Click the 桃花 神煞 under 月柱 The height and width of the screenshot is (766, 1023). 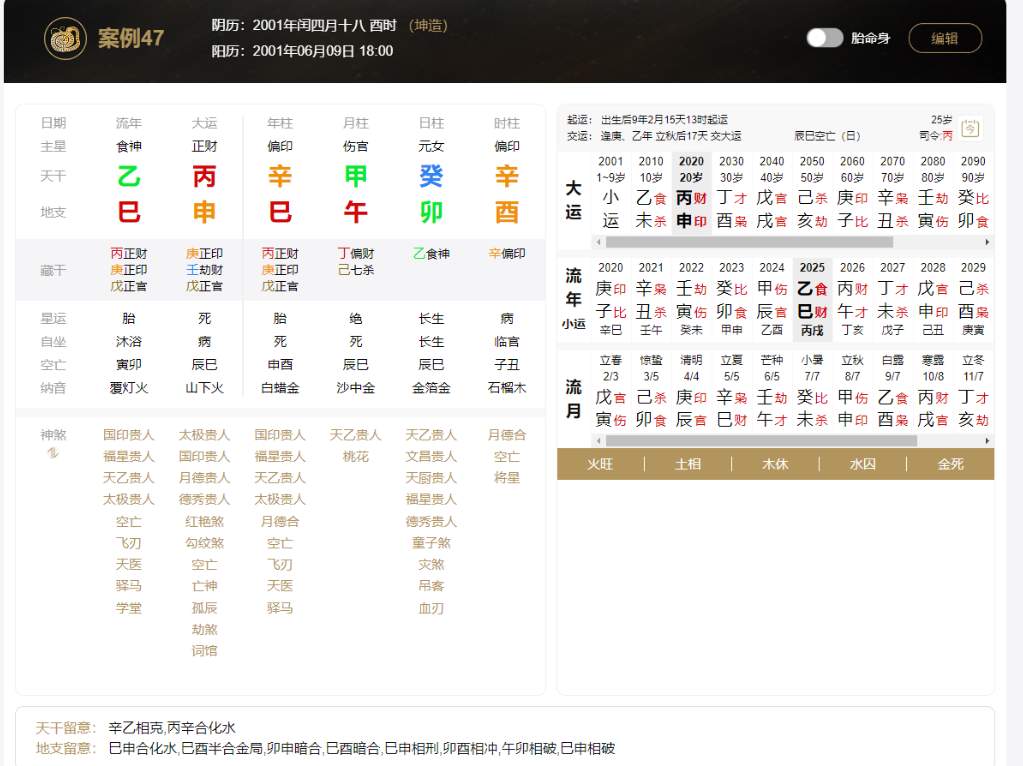(x=356, y=456)
